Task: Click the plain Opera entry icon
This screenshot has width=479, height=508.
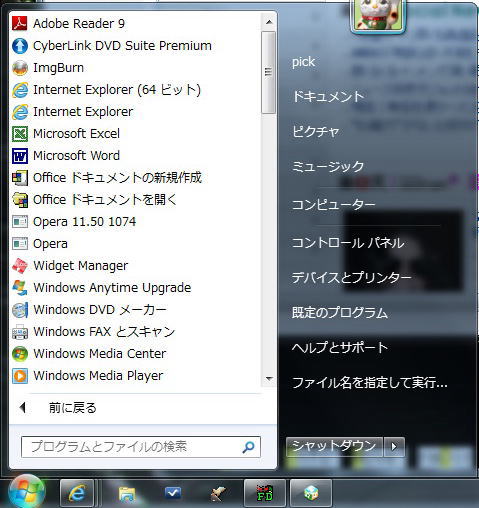Action: click(20, 244)
